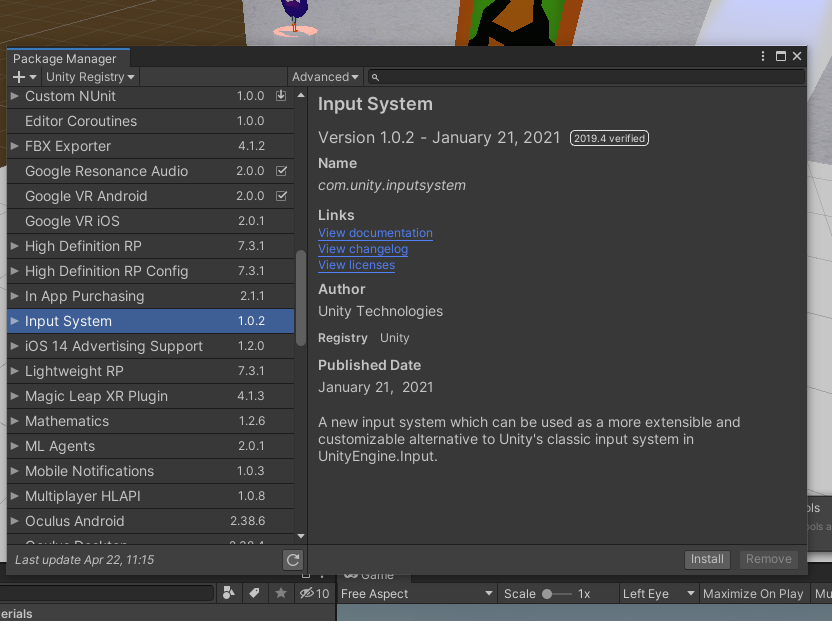Image resolution: width=832 pixels, height=621 pixels.
Task: Select the Package Manager tab
Action: tap(65, 58)
